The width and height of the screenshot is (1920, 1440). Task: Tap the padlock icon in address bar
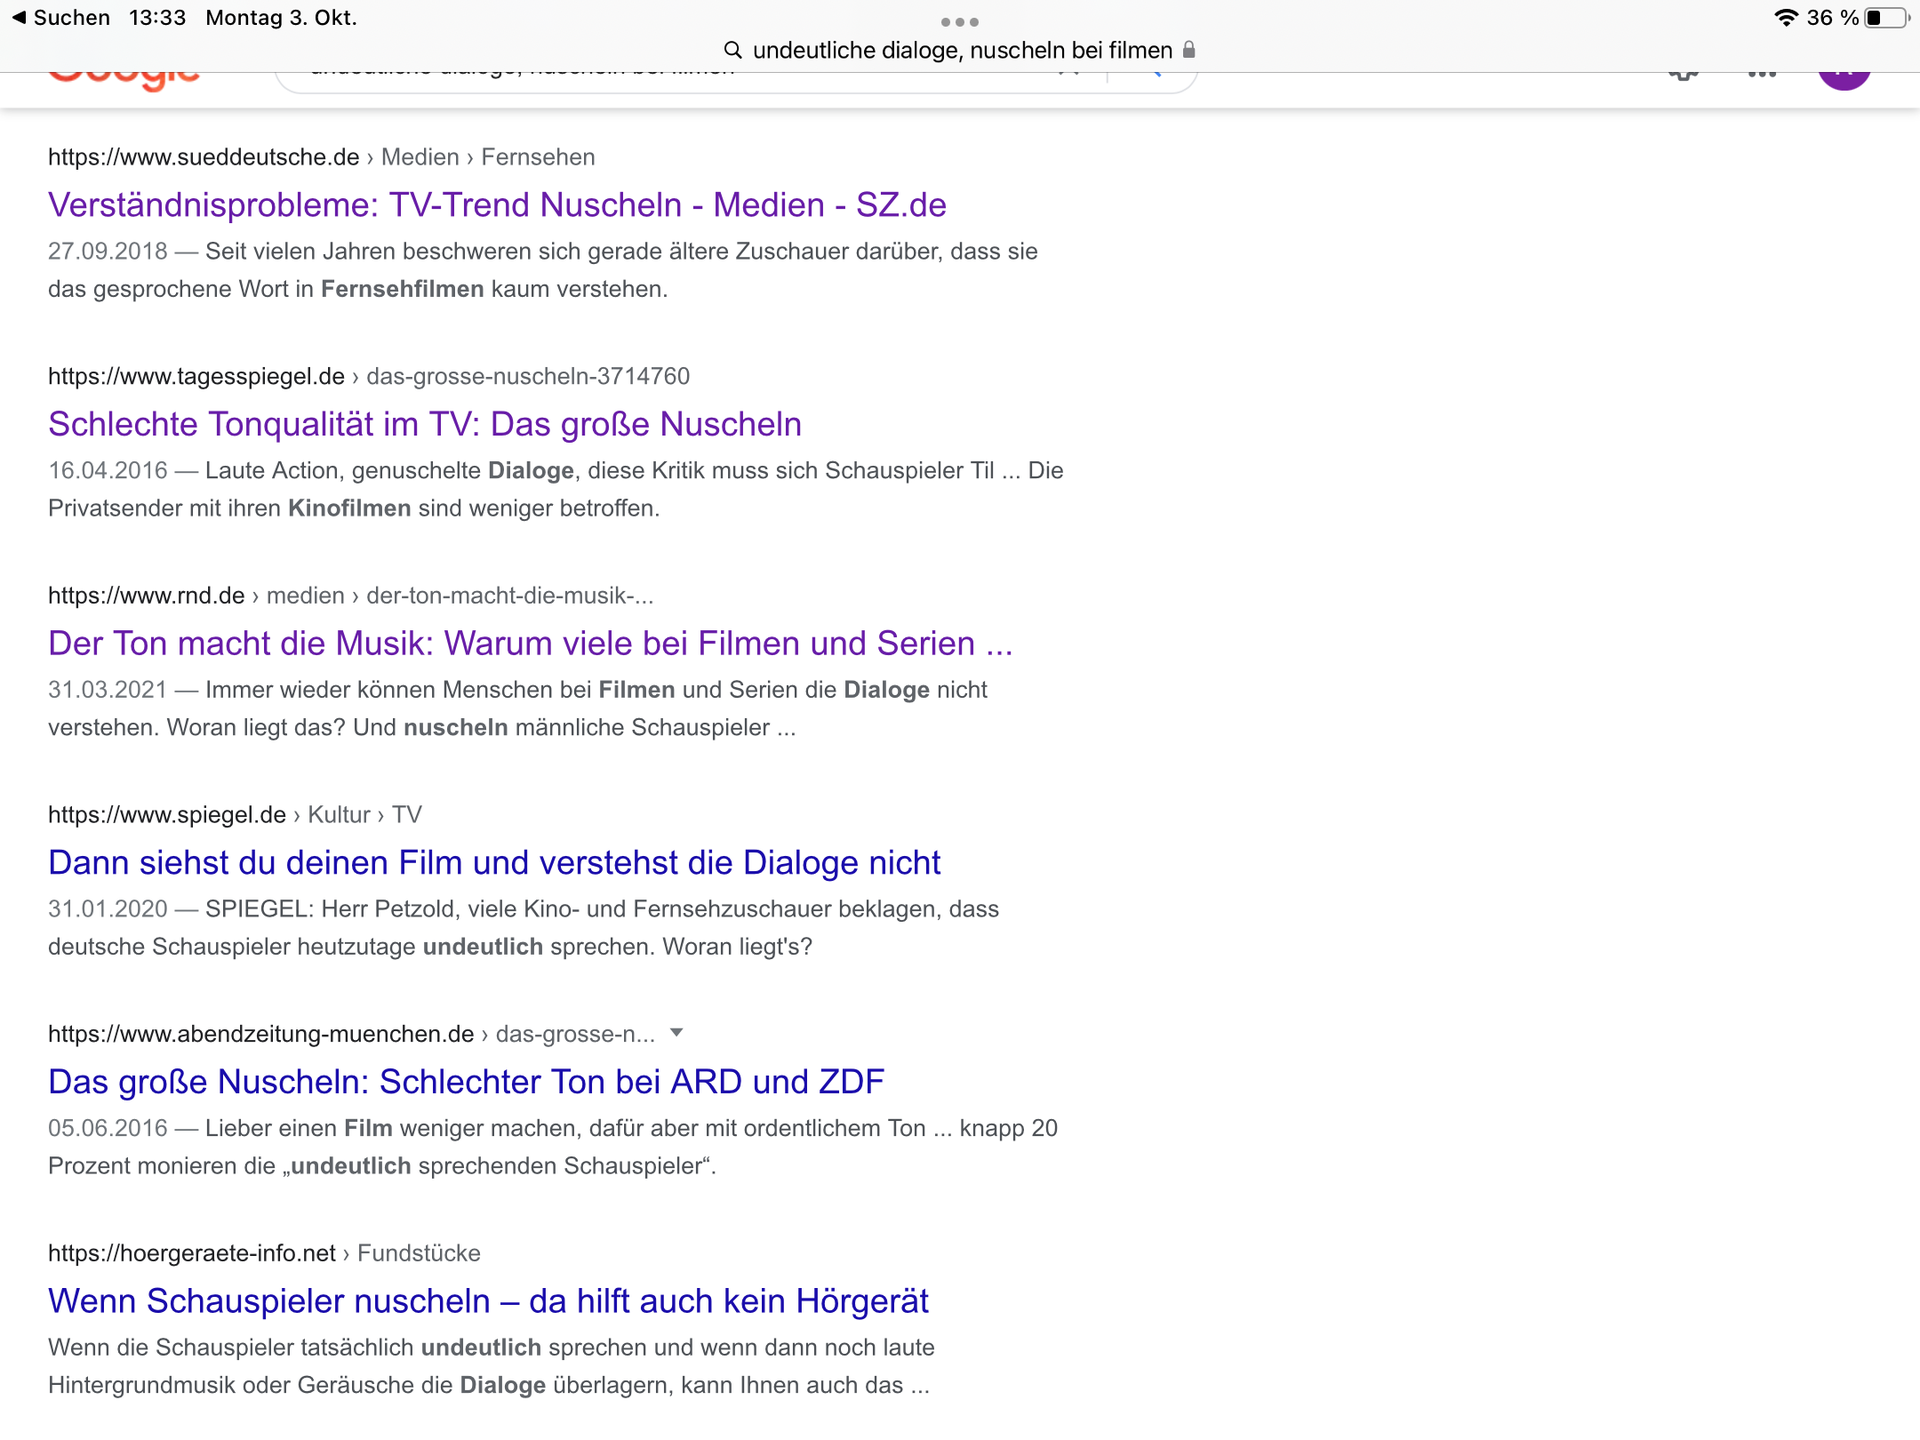(1189, 49)
